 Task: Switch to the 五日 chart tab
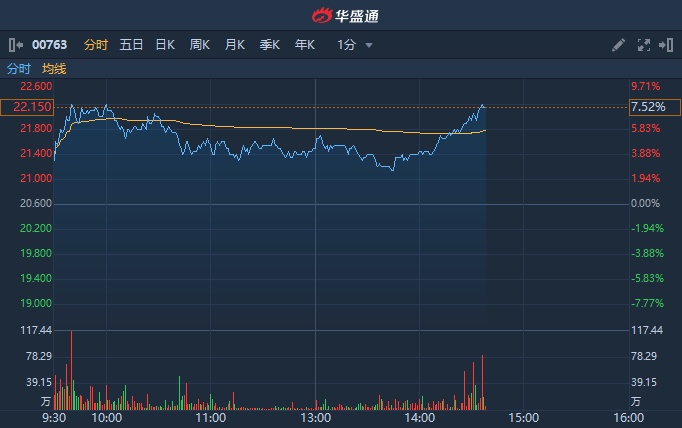pyautogui.click(x=131, y=45)
